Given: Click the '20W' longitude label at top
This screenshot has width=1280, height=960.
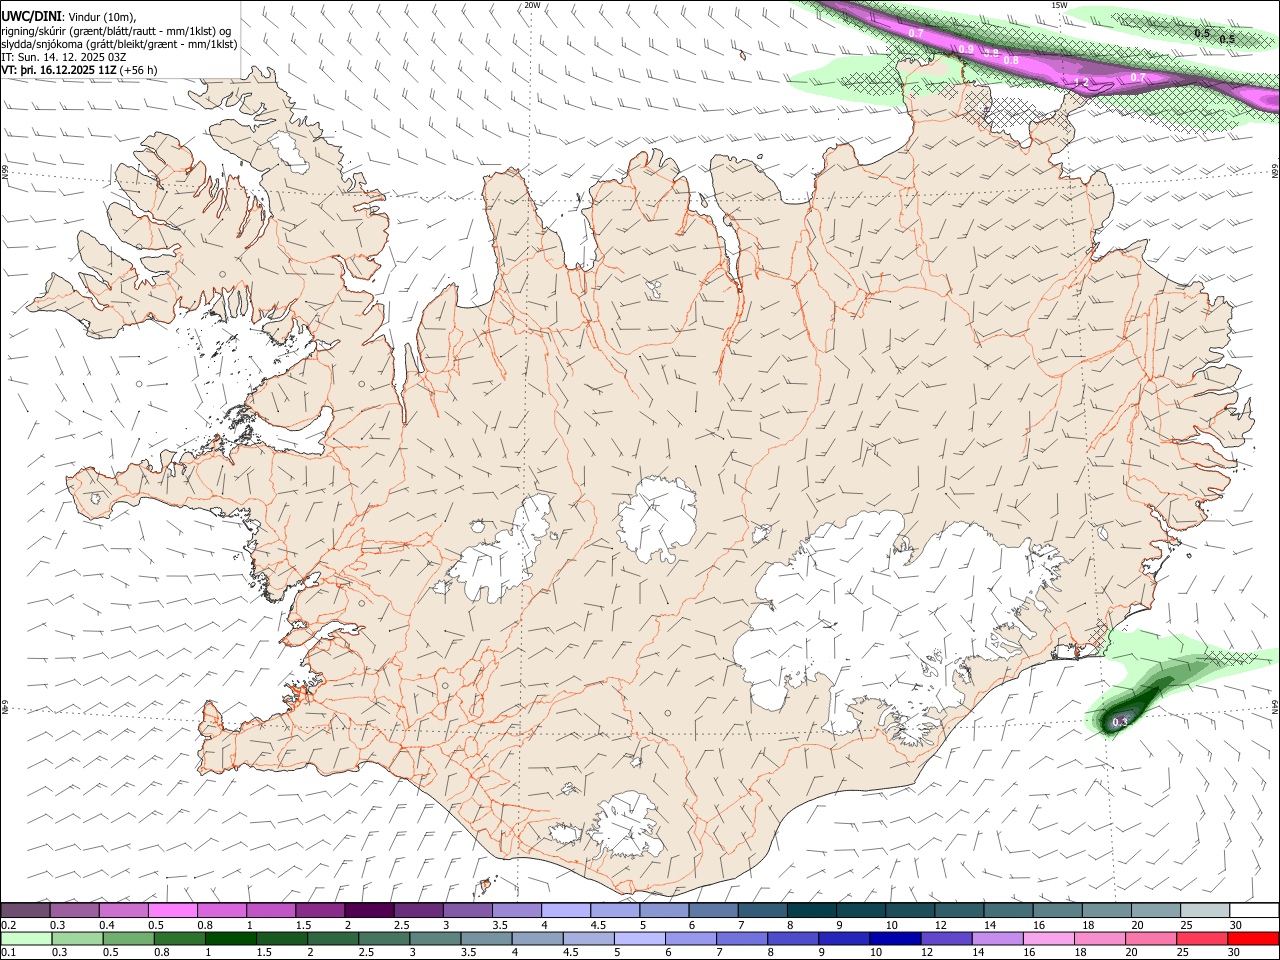Looking at the screenshot, I should pos(532,5).
